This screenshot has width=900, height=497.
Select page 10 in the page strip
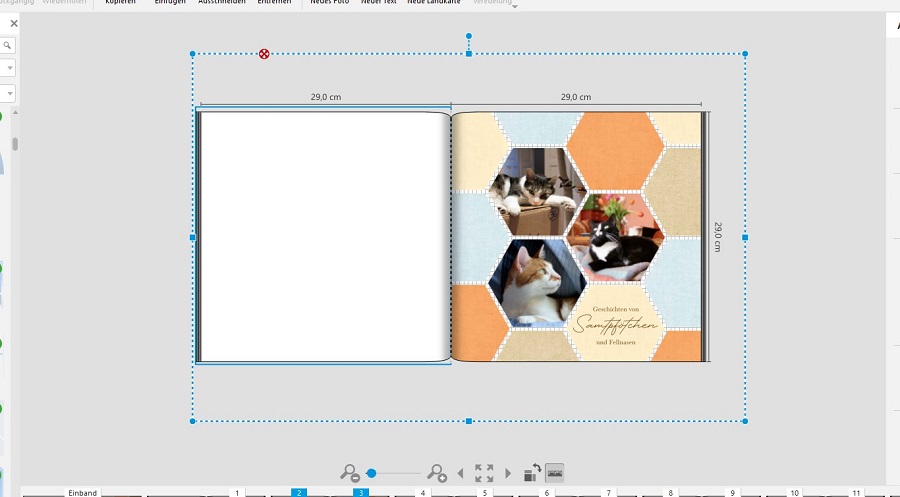coord(794,492)
